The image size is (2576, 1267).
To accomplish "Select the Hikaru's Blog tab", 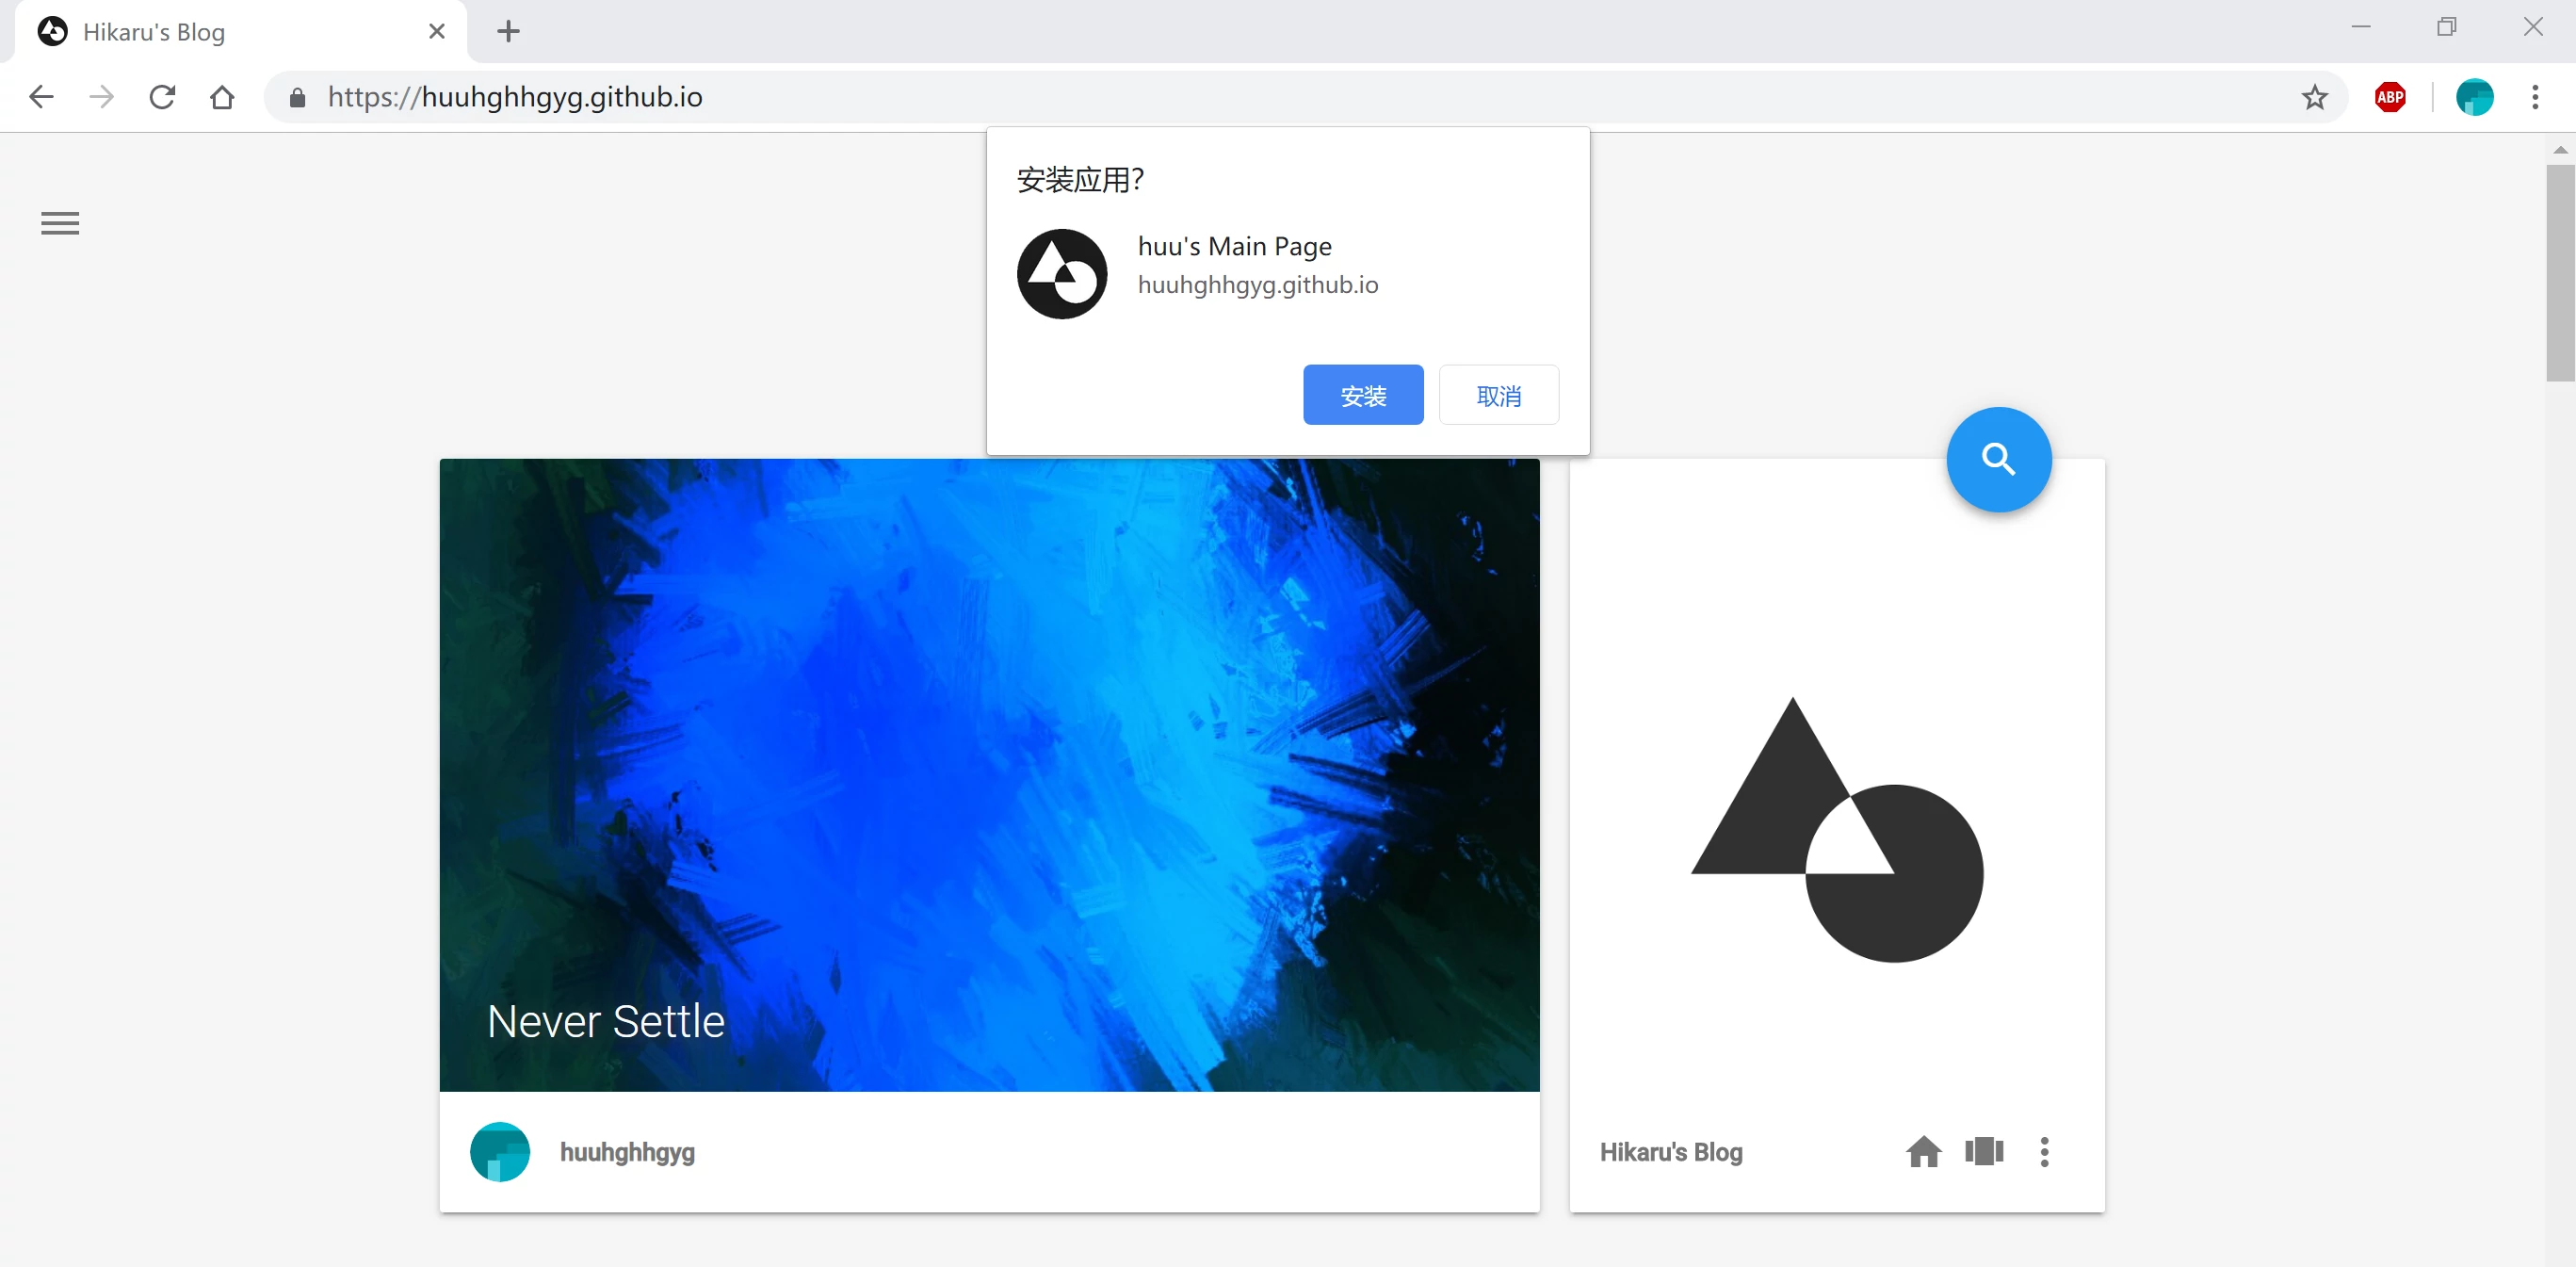I will pyautogui.click(x=240, y=31).
